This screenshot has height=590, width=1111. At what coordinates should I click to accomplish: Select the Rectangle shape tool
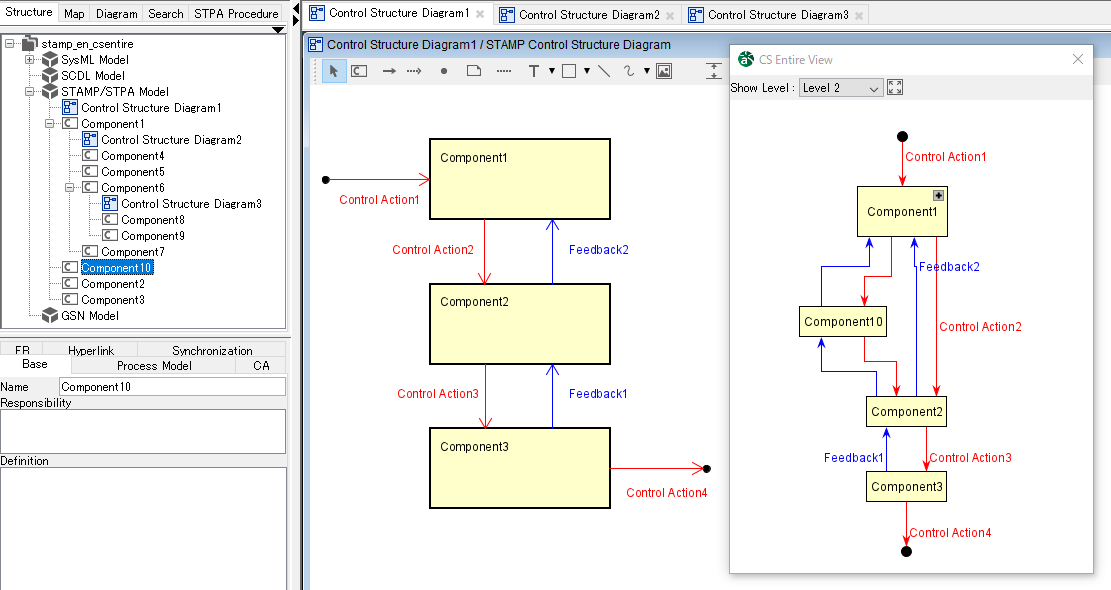coord(569,71)
